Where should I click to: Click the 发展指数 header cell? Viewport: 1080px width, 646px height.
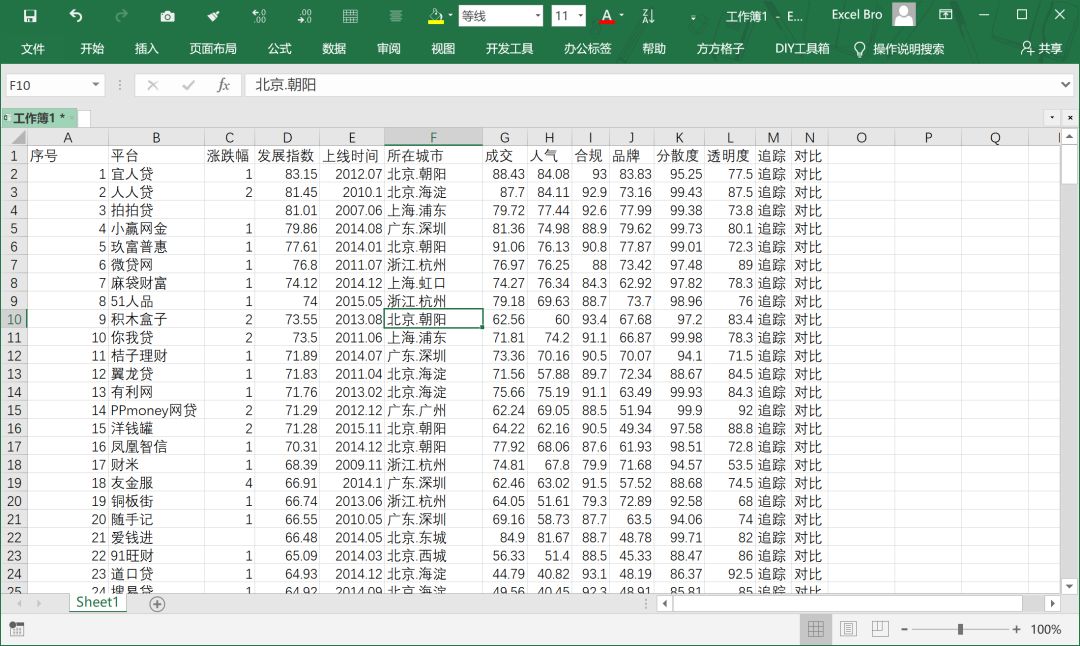point(287,156)
